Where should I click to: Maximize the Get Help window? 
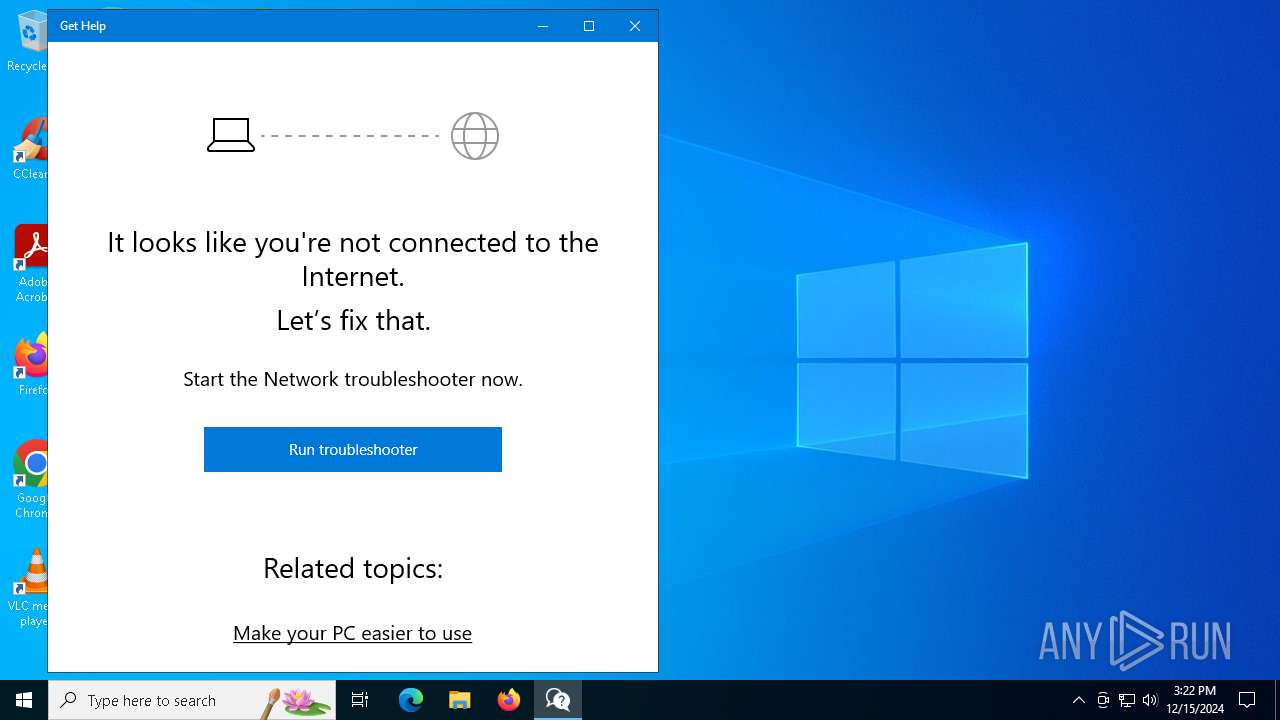pos(589,26)
